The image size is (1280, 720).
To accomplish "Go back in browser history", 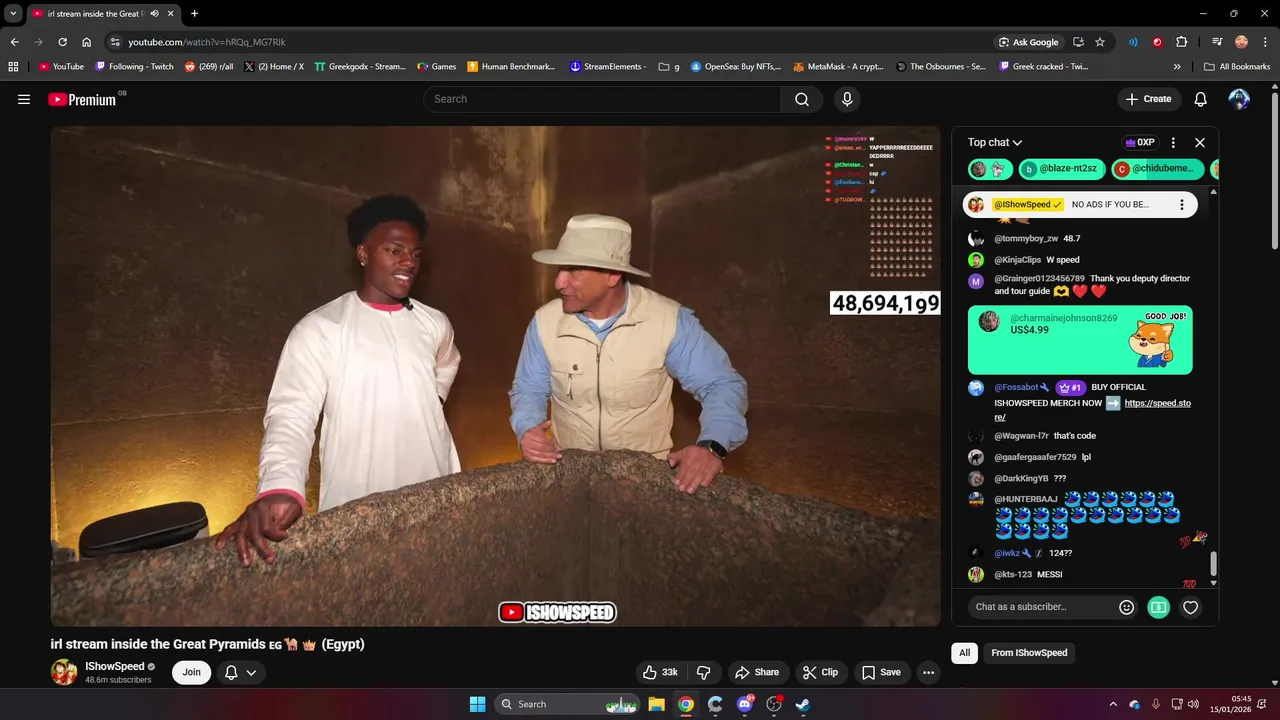I will click(15, 42).
